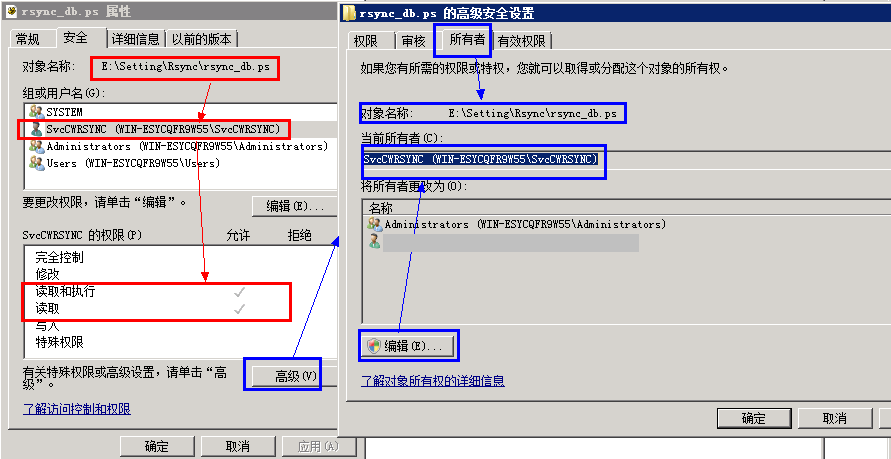
Task: Click the advanced security folder title icon
Action: click(351, 12)
